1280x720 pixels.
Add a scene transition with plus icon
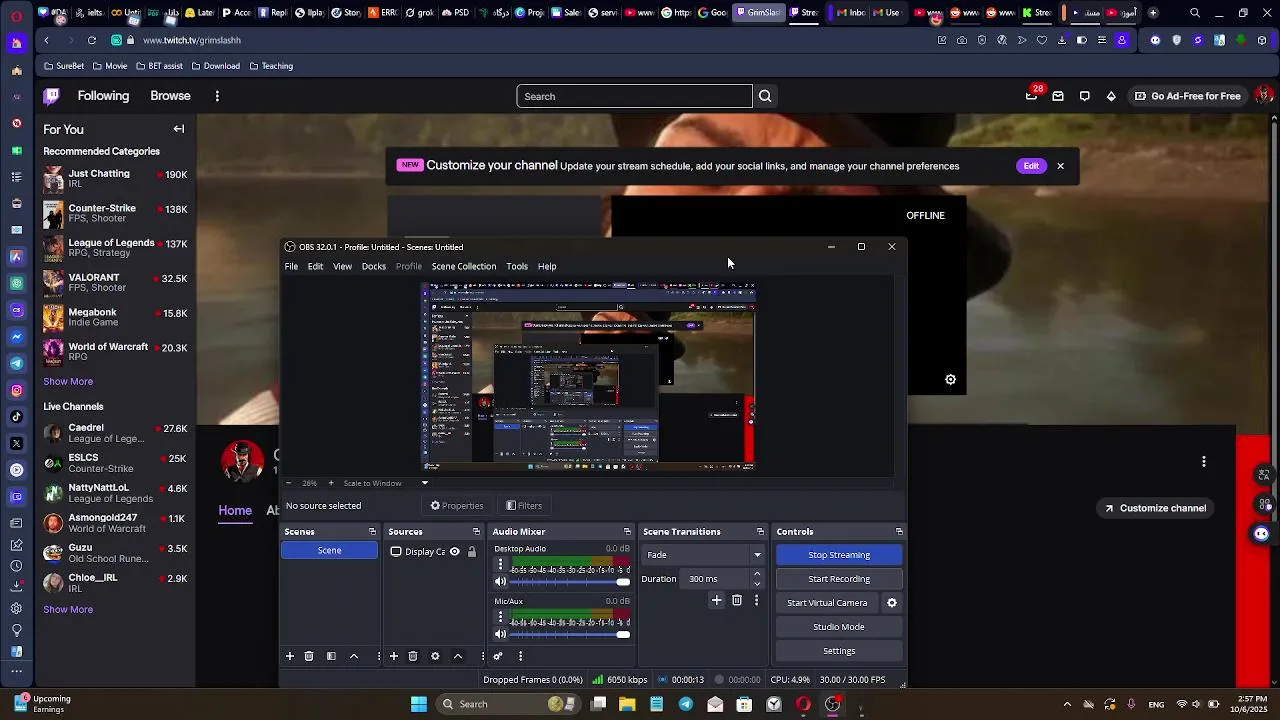(x=716, y=600)
